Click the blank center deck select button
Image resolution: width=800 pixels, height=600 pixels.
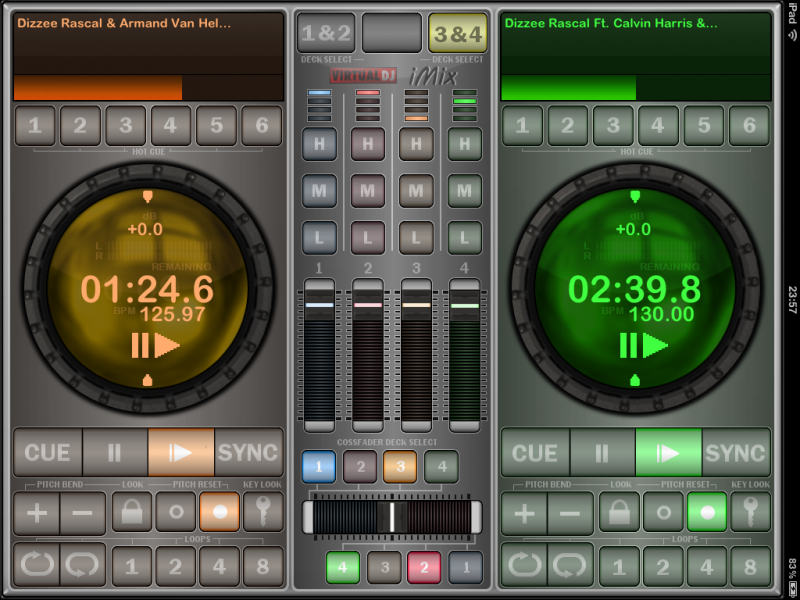(x=392, y=33)
